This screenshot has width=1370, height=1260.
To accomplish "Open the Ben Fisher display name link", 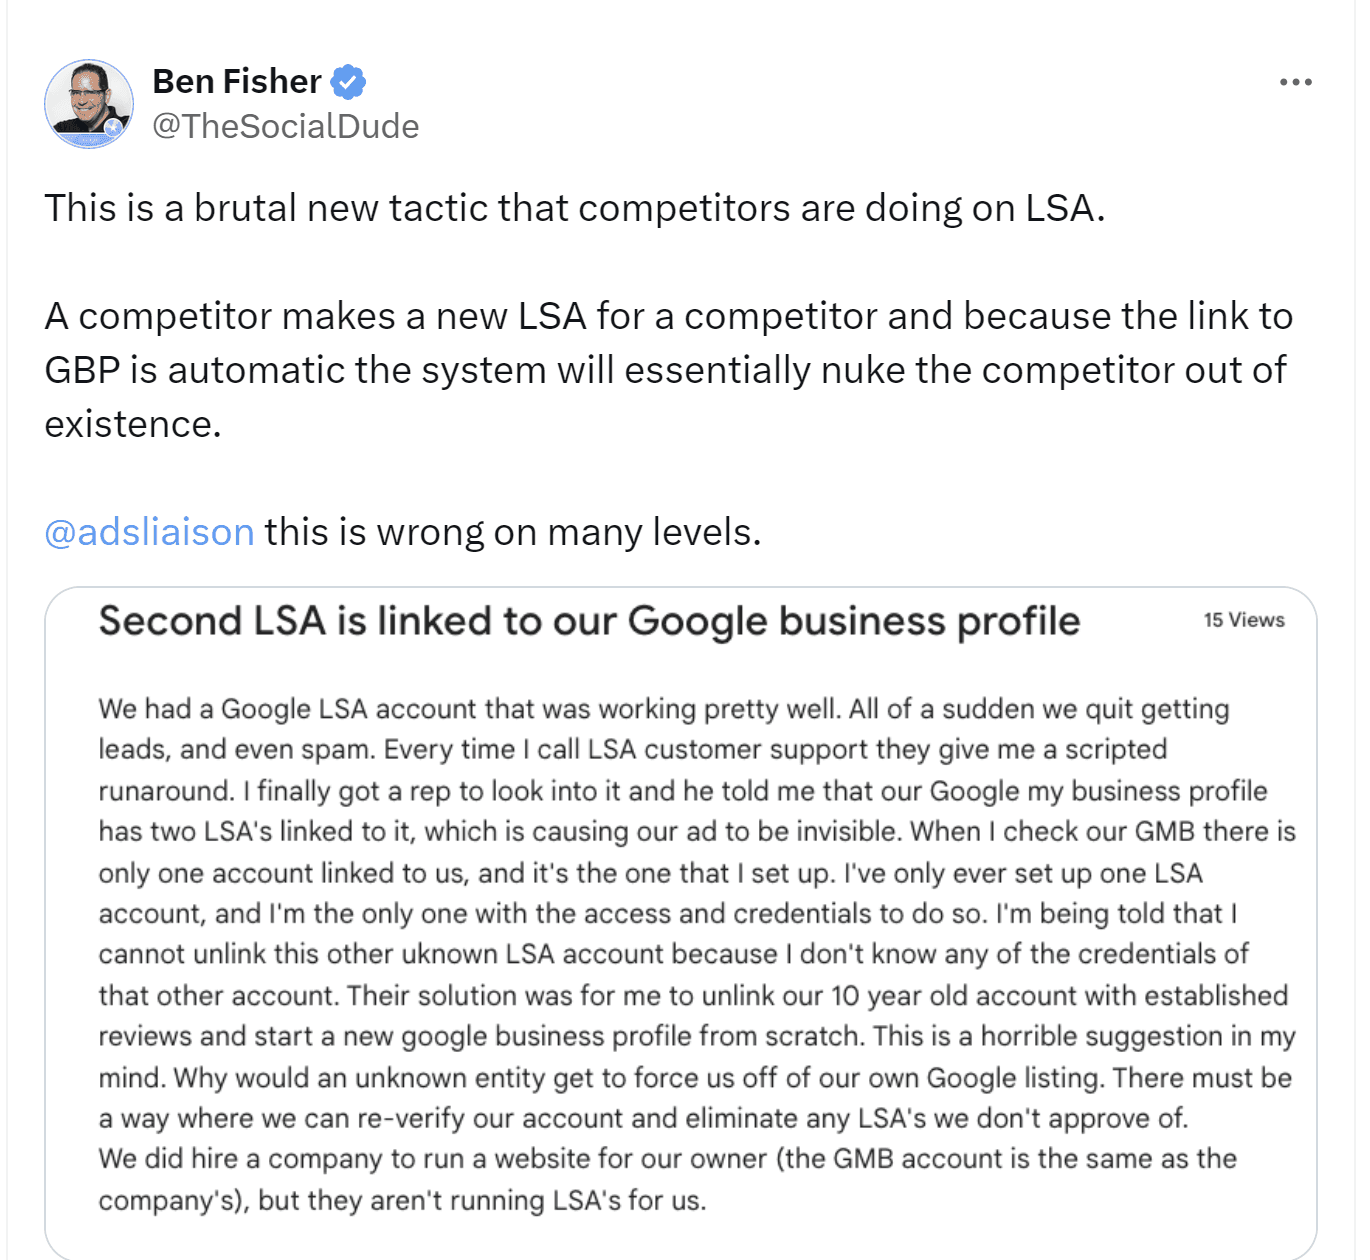I will click(236, 82).
